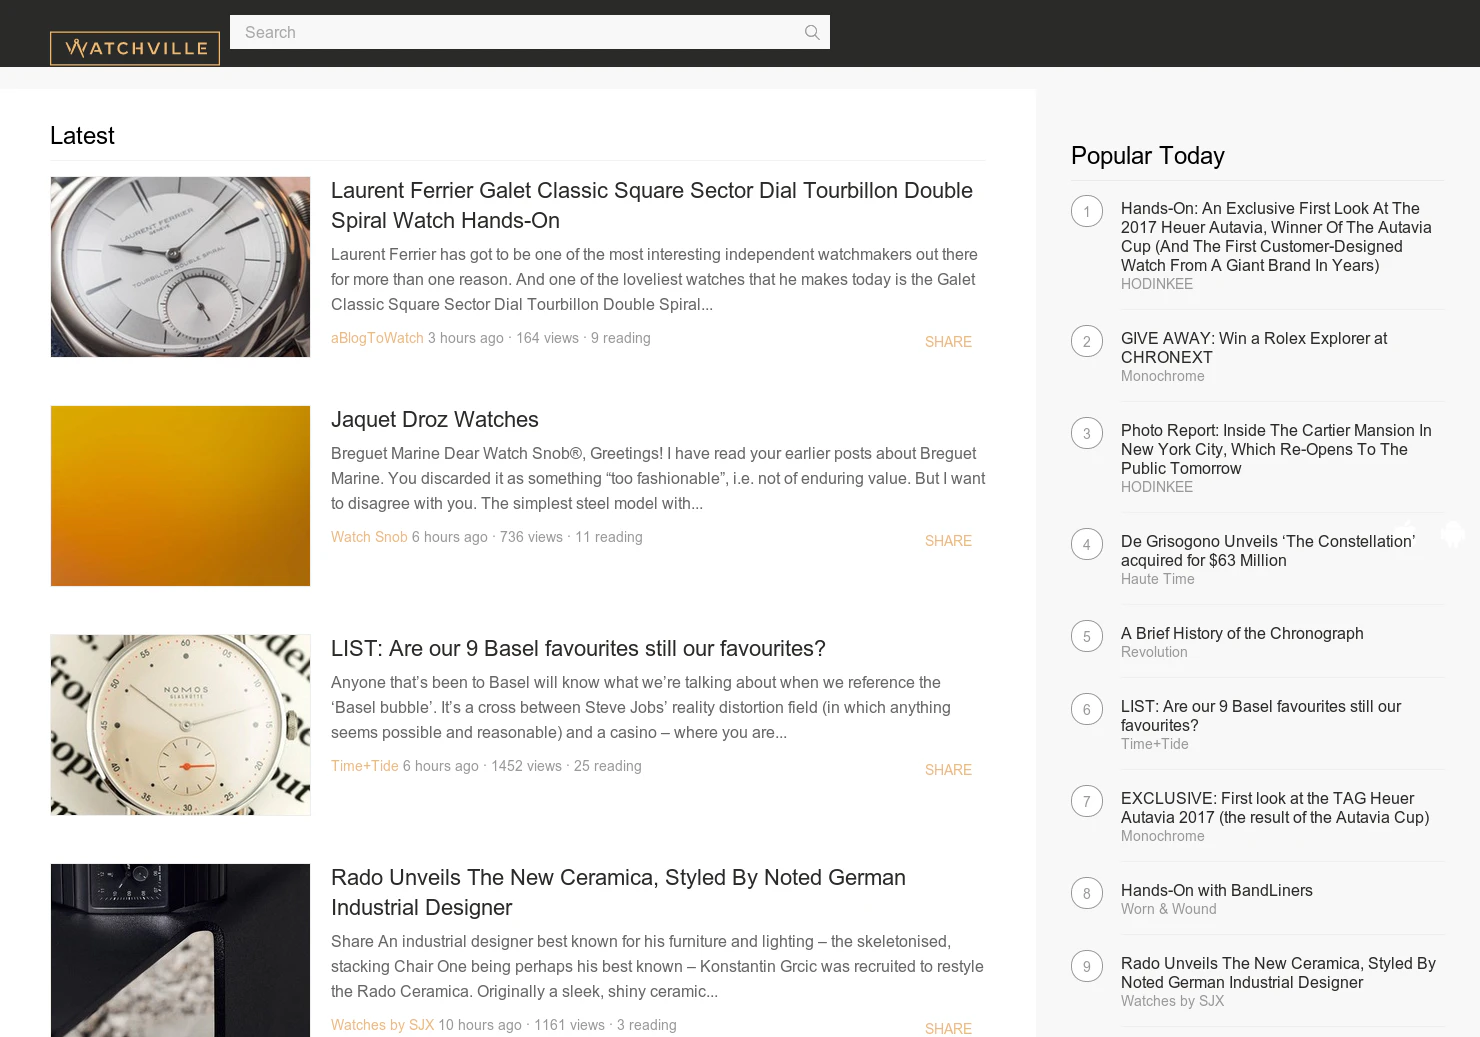1480x1037 pixels.
Task: Click the Watchville logo
Action: (135, 48)
